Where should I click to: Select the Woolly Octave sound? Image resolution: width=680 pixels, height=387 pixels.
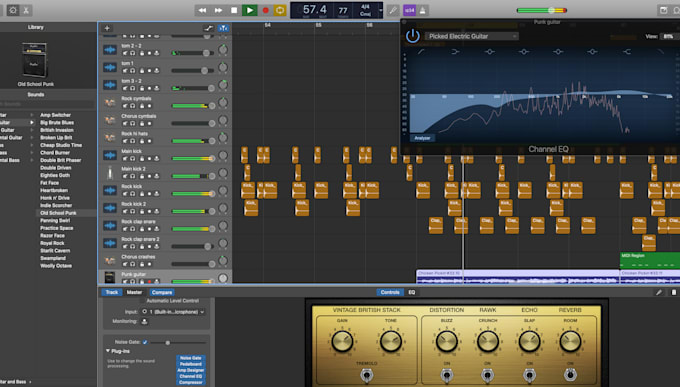[56, 266]
